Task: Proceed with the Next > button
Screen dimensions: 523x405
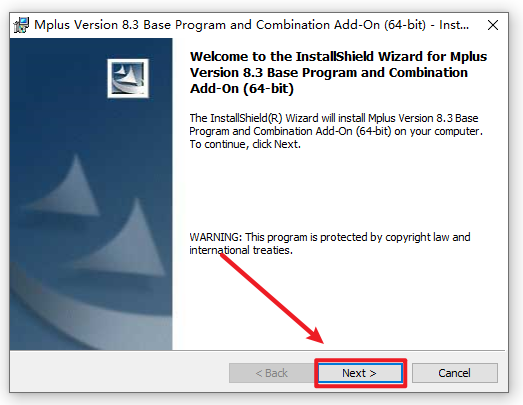Action: pos(360,373)
